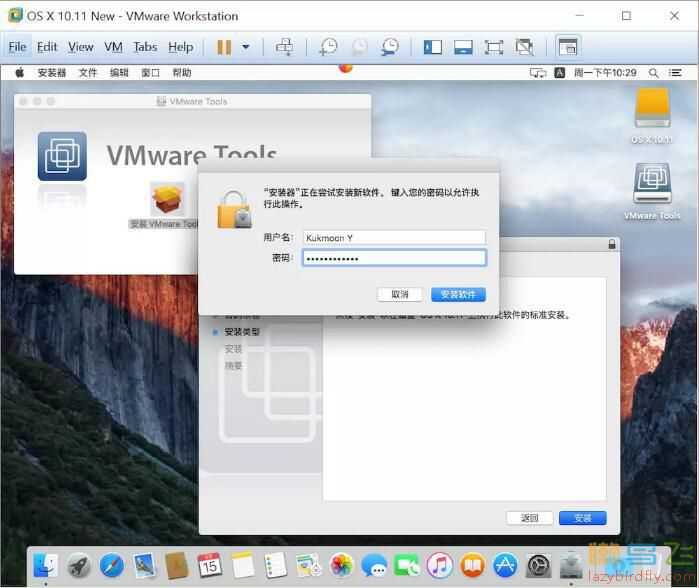The height and width of the screenshot is (588, 699).
Task: Open iTunes from the Dock
Action: pyautogui.click(x=440, y=566)
